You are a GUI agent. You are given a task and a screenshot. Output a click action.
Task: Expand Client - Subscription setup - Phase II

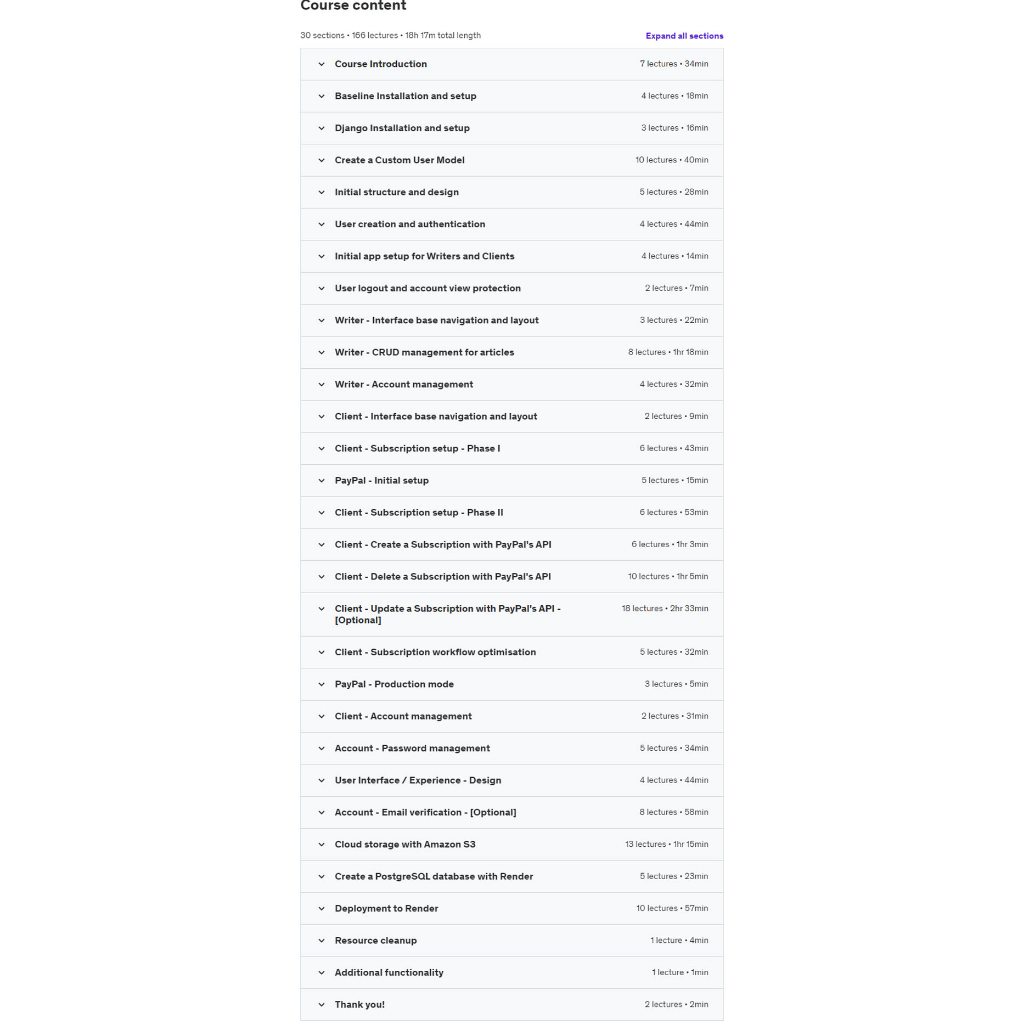coord(418,512)
